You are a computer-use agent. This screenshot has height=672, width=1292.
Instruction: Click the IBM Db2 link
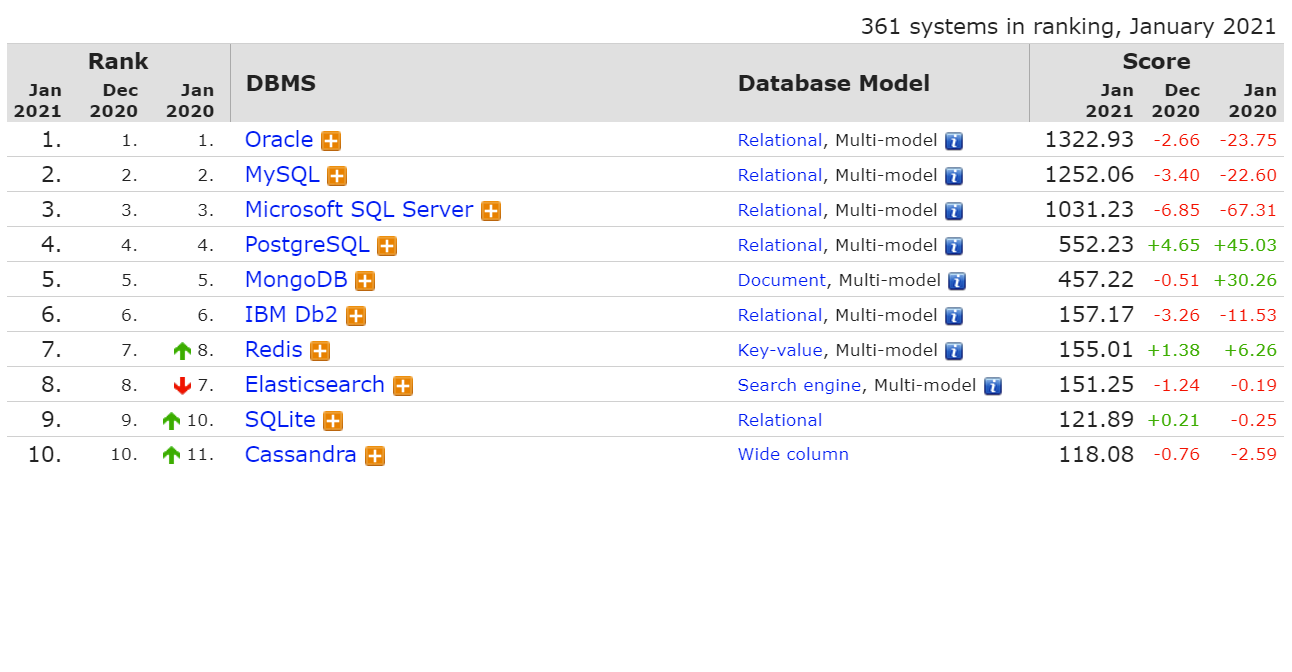291,315
